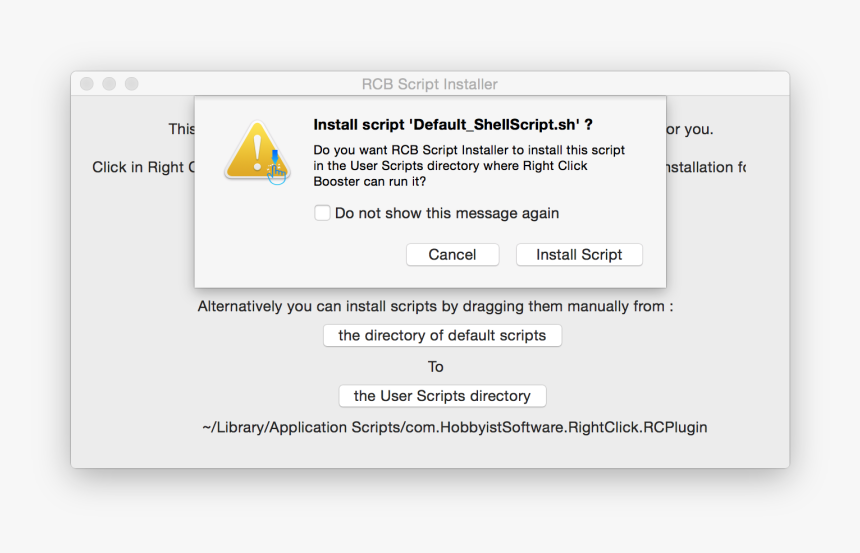Viewport: 860px width, 553px height.
Task: Open the User Scripts directory
Action: [x=442, y=396]
